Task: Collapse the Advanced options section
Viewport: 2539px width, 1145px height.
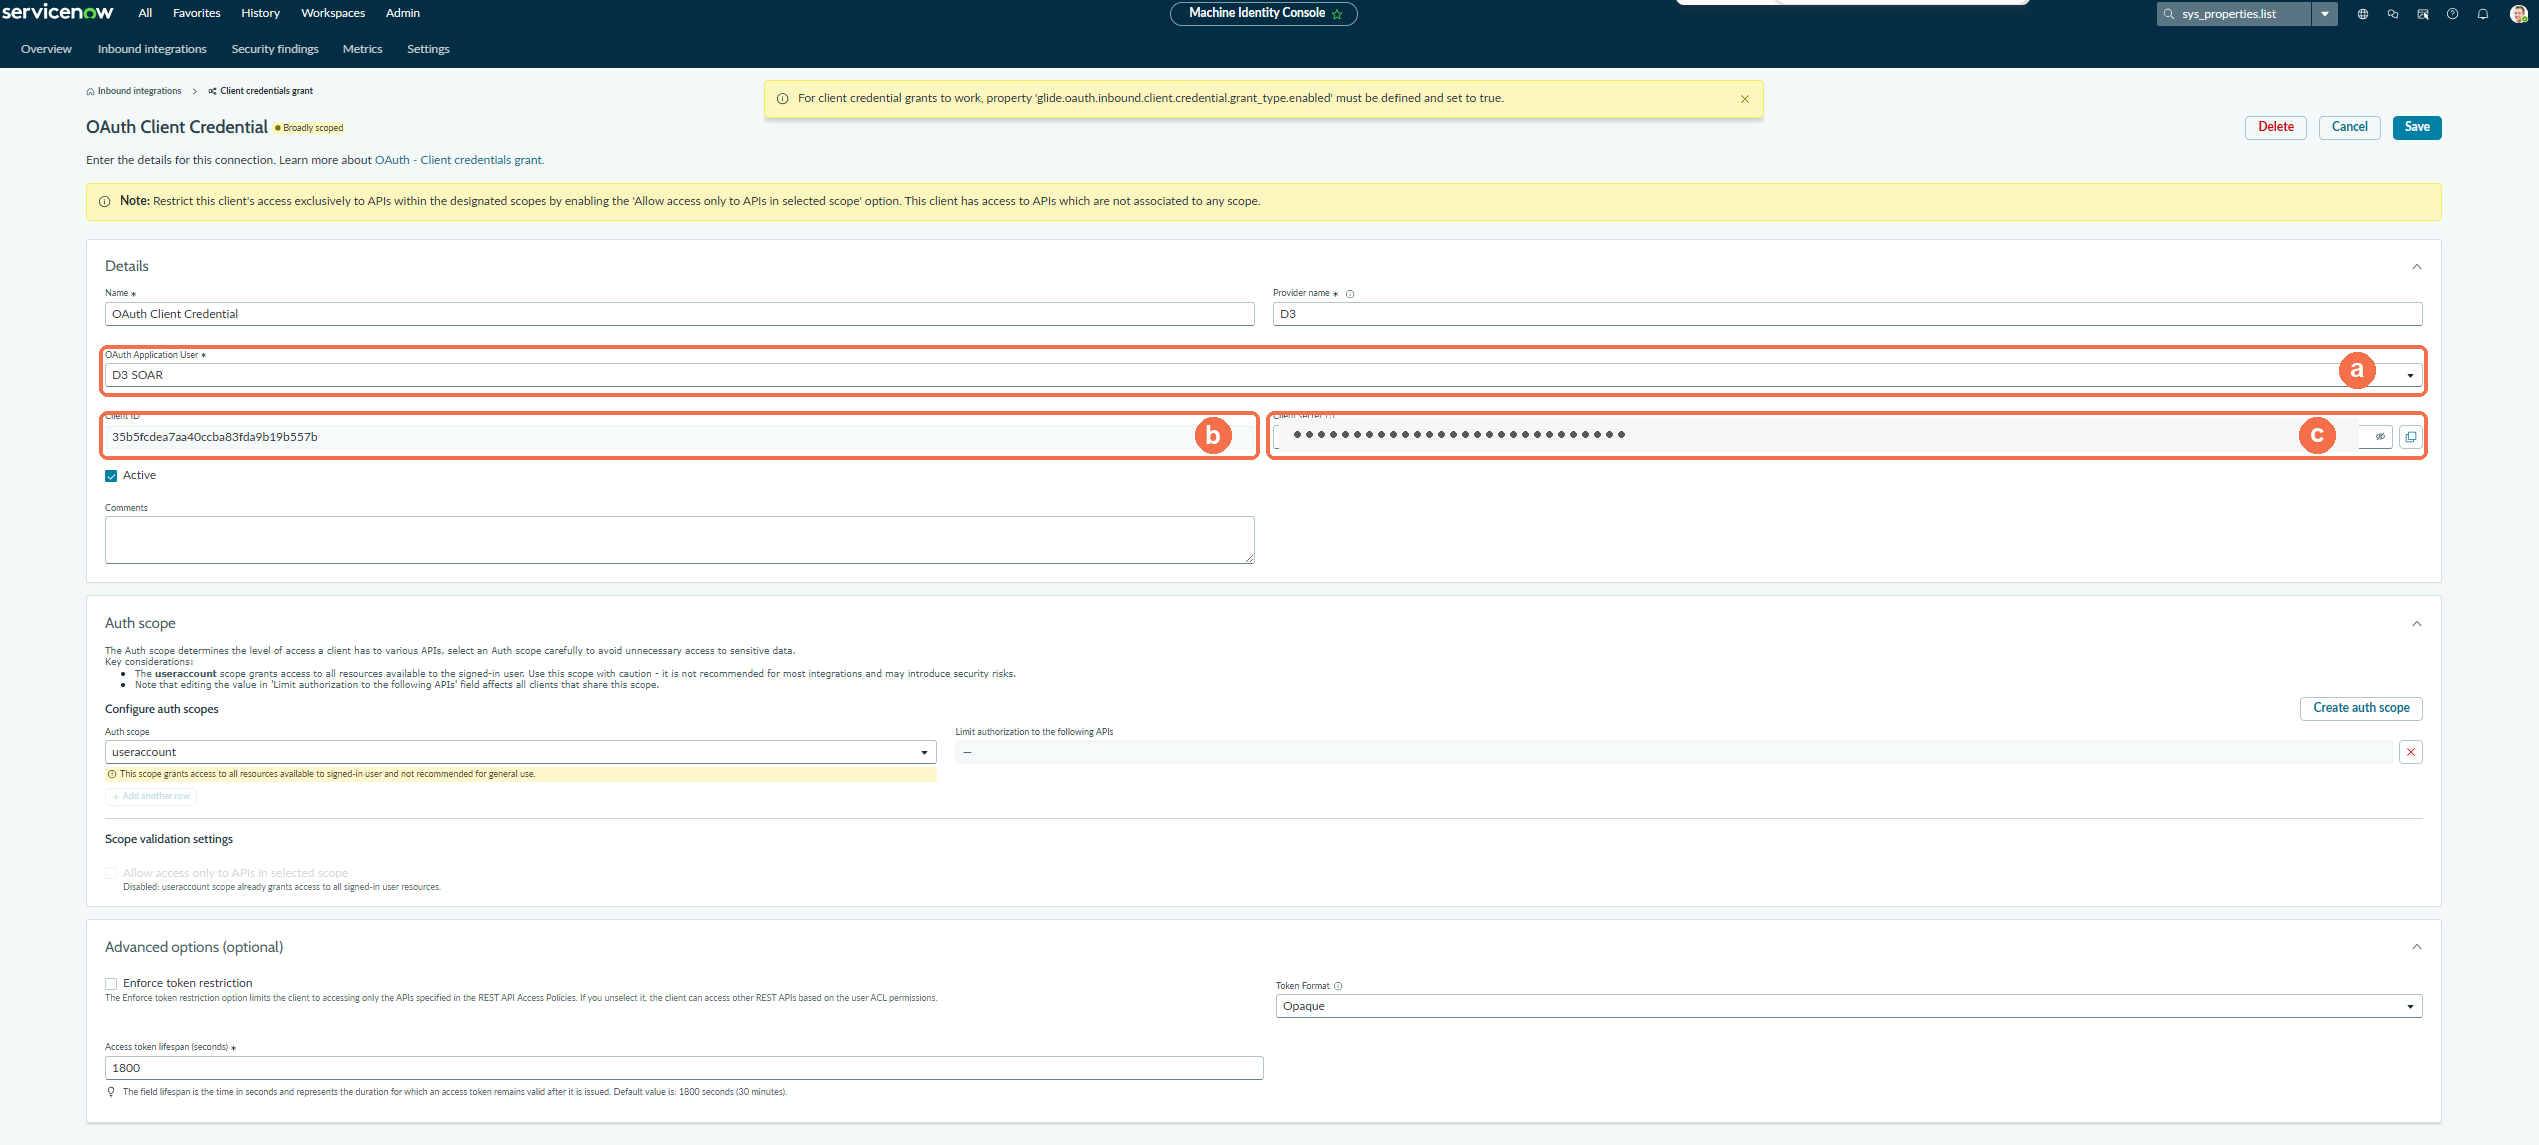Action: (x=2417, y=947)
